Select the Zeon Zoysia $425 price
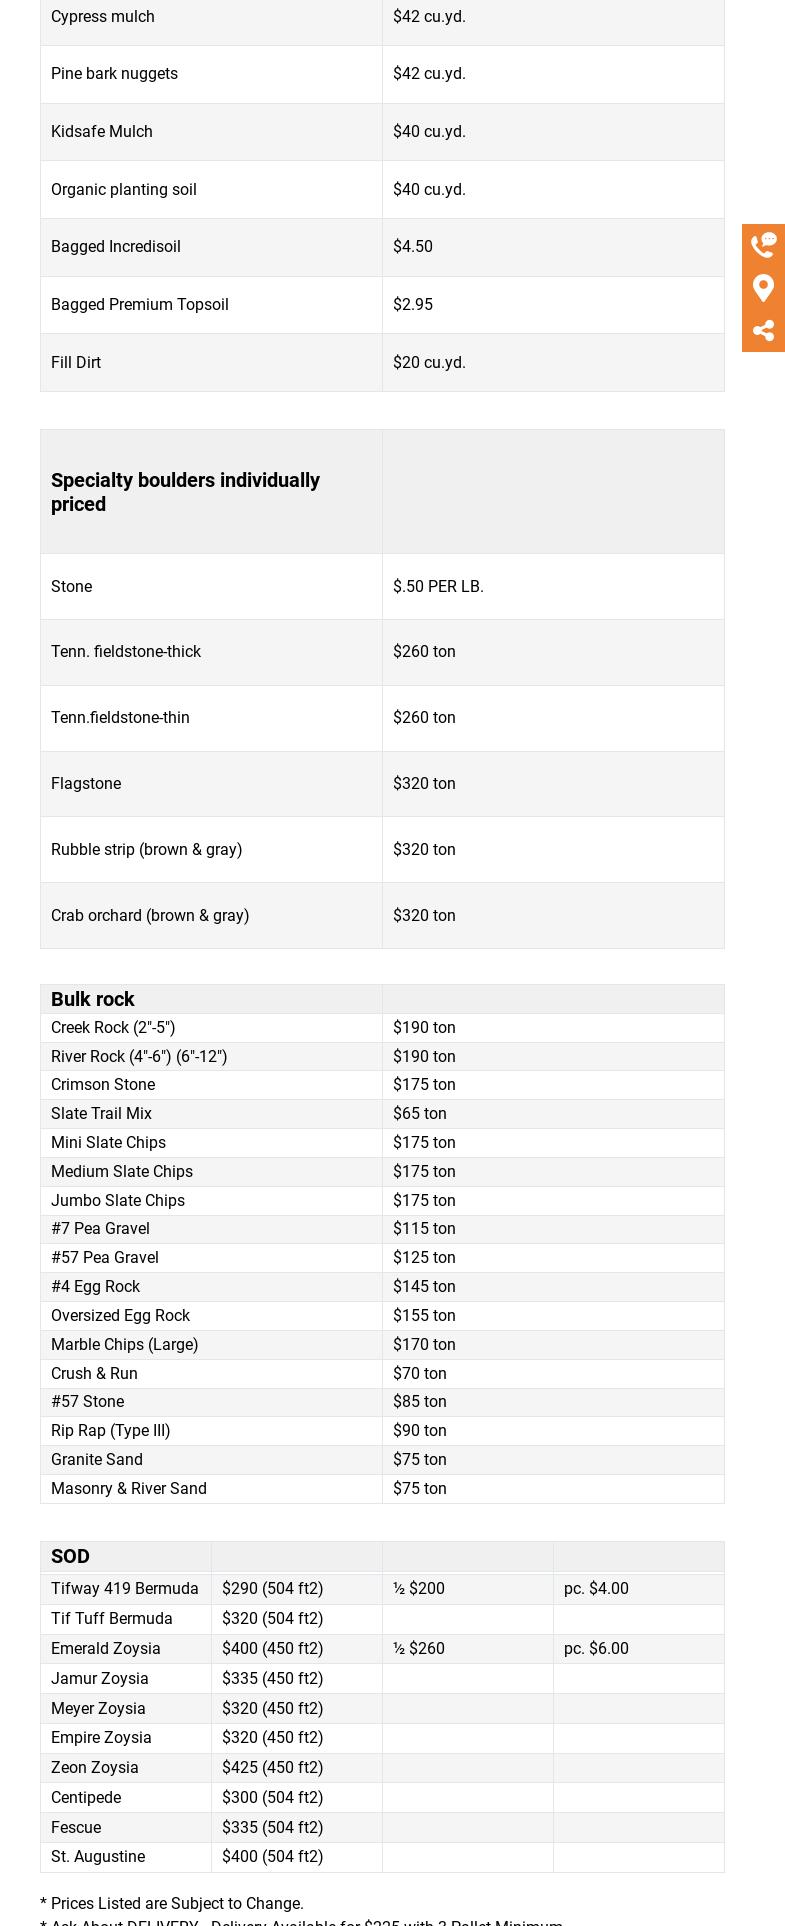Screen dimensions: 785x1926 pos(272,1767)
